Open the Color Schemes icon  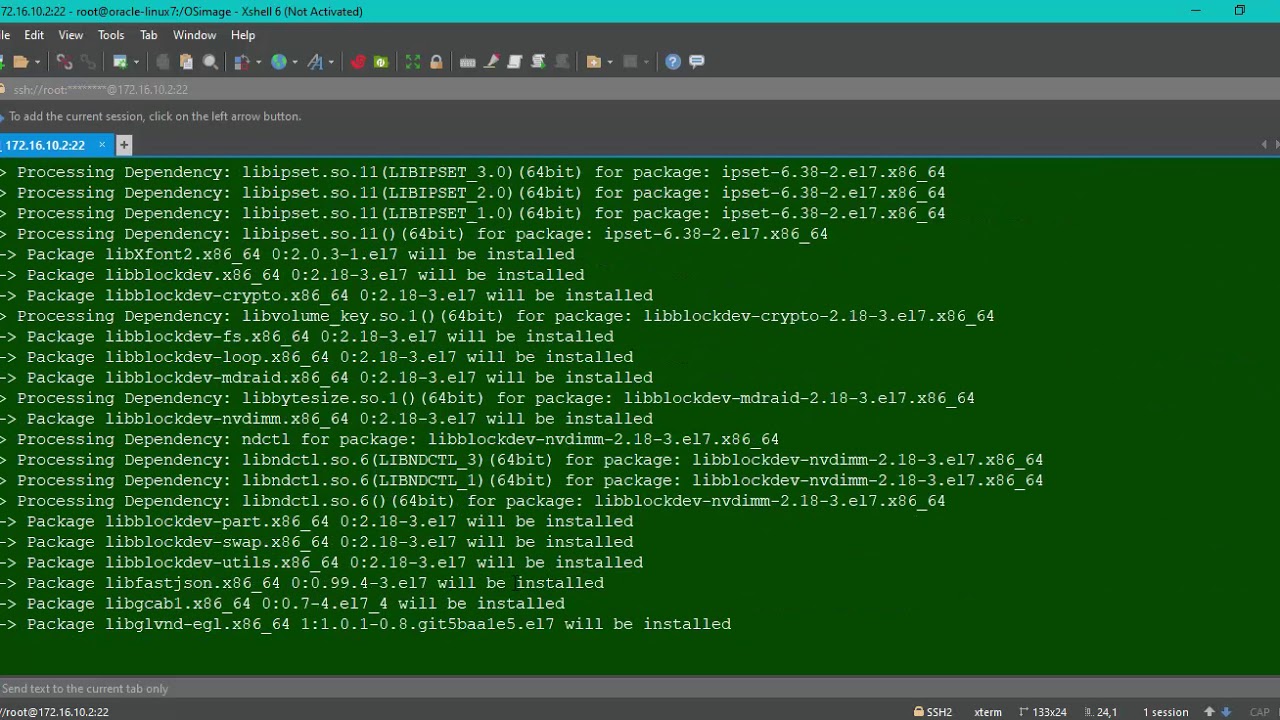[242, 62]
